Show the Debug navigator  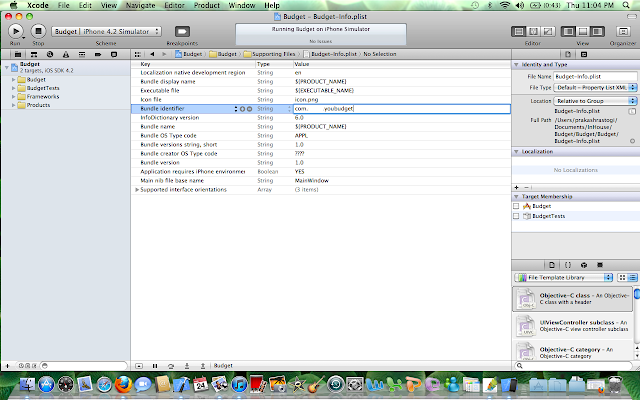click(x=82, y=54)
